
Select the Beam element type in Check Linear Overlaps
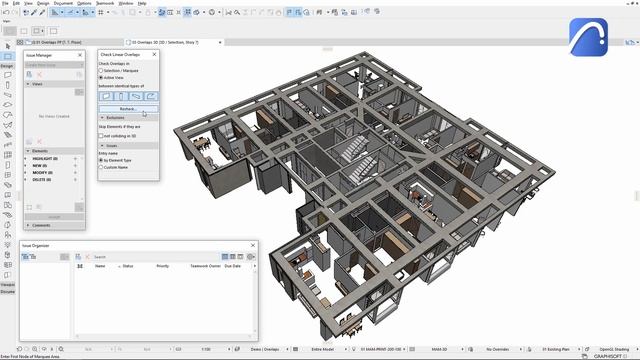coord(136,96)
